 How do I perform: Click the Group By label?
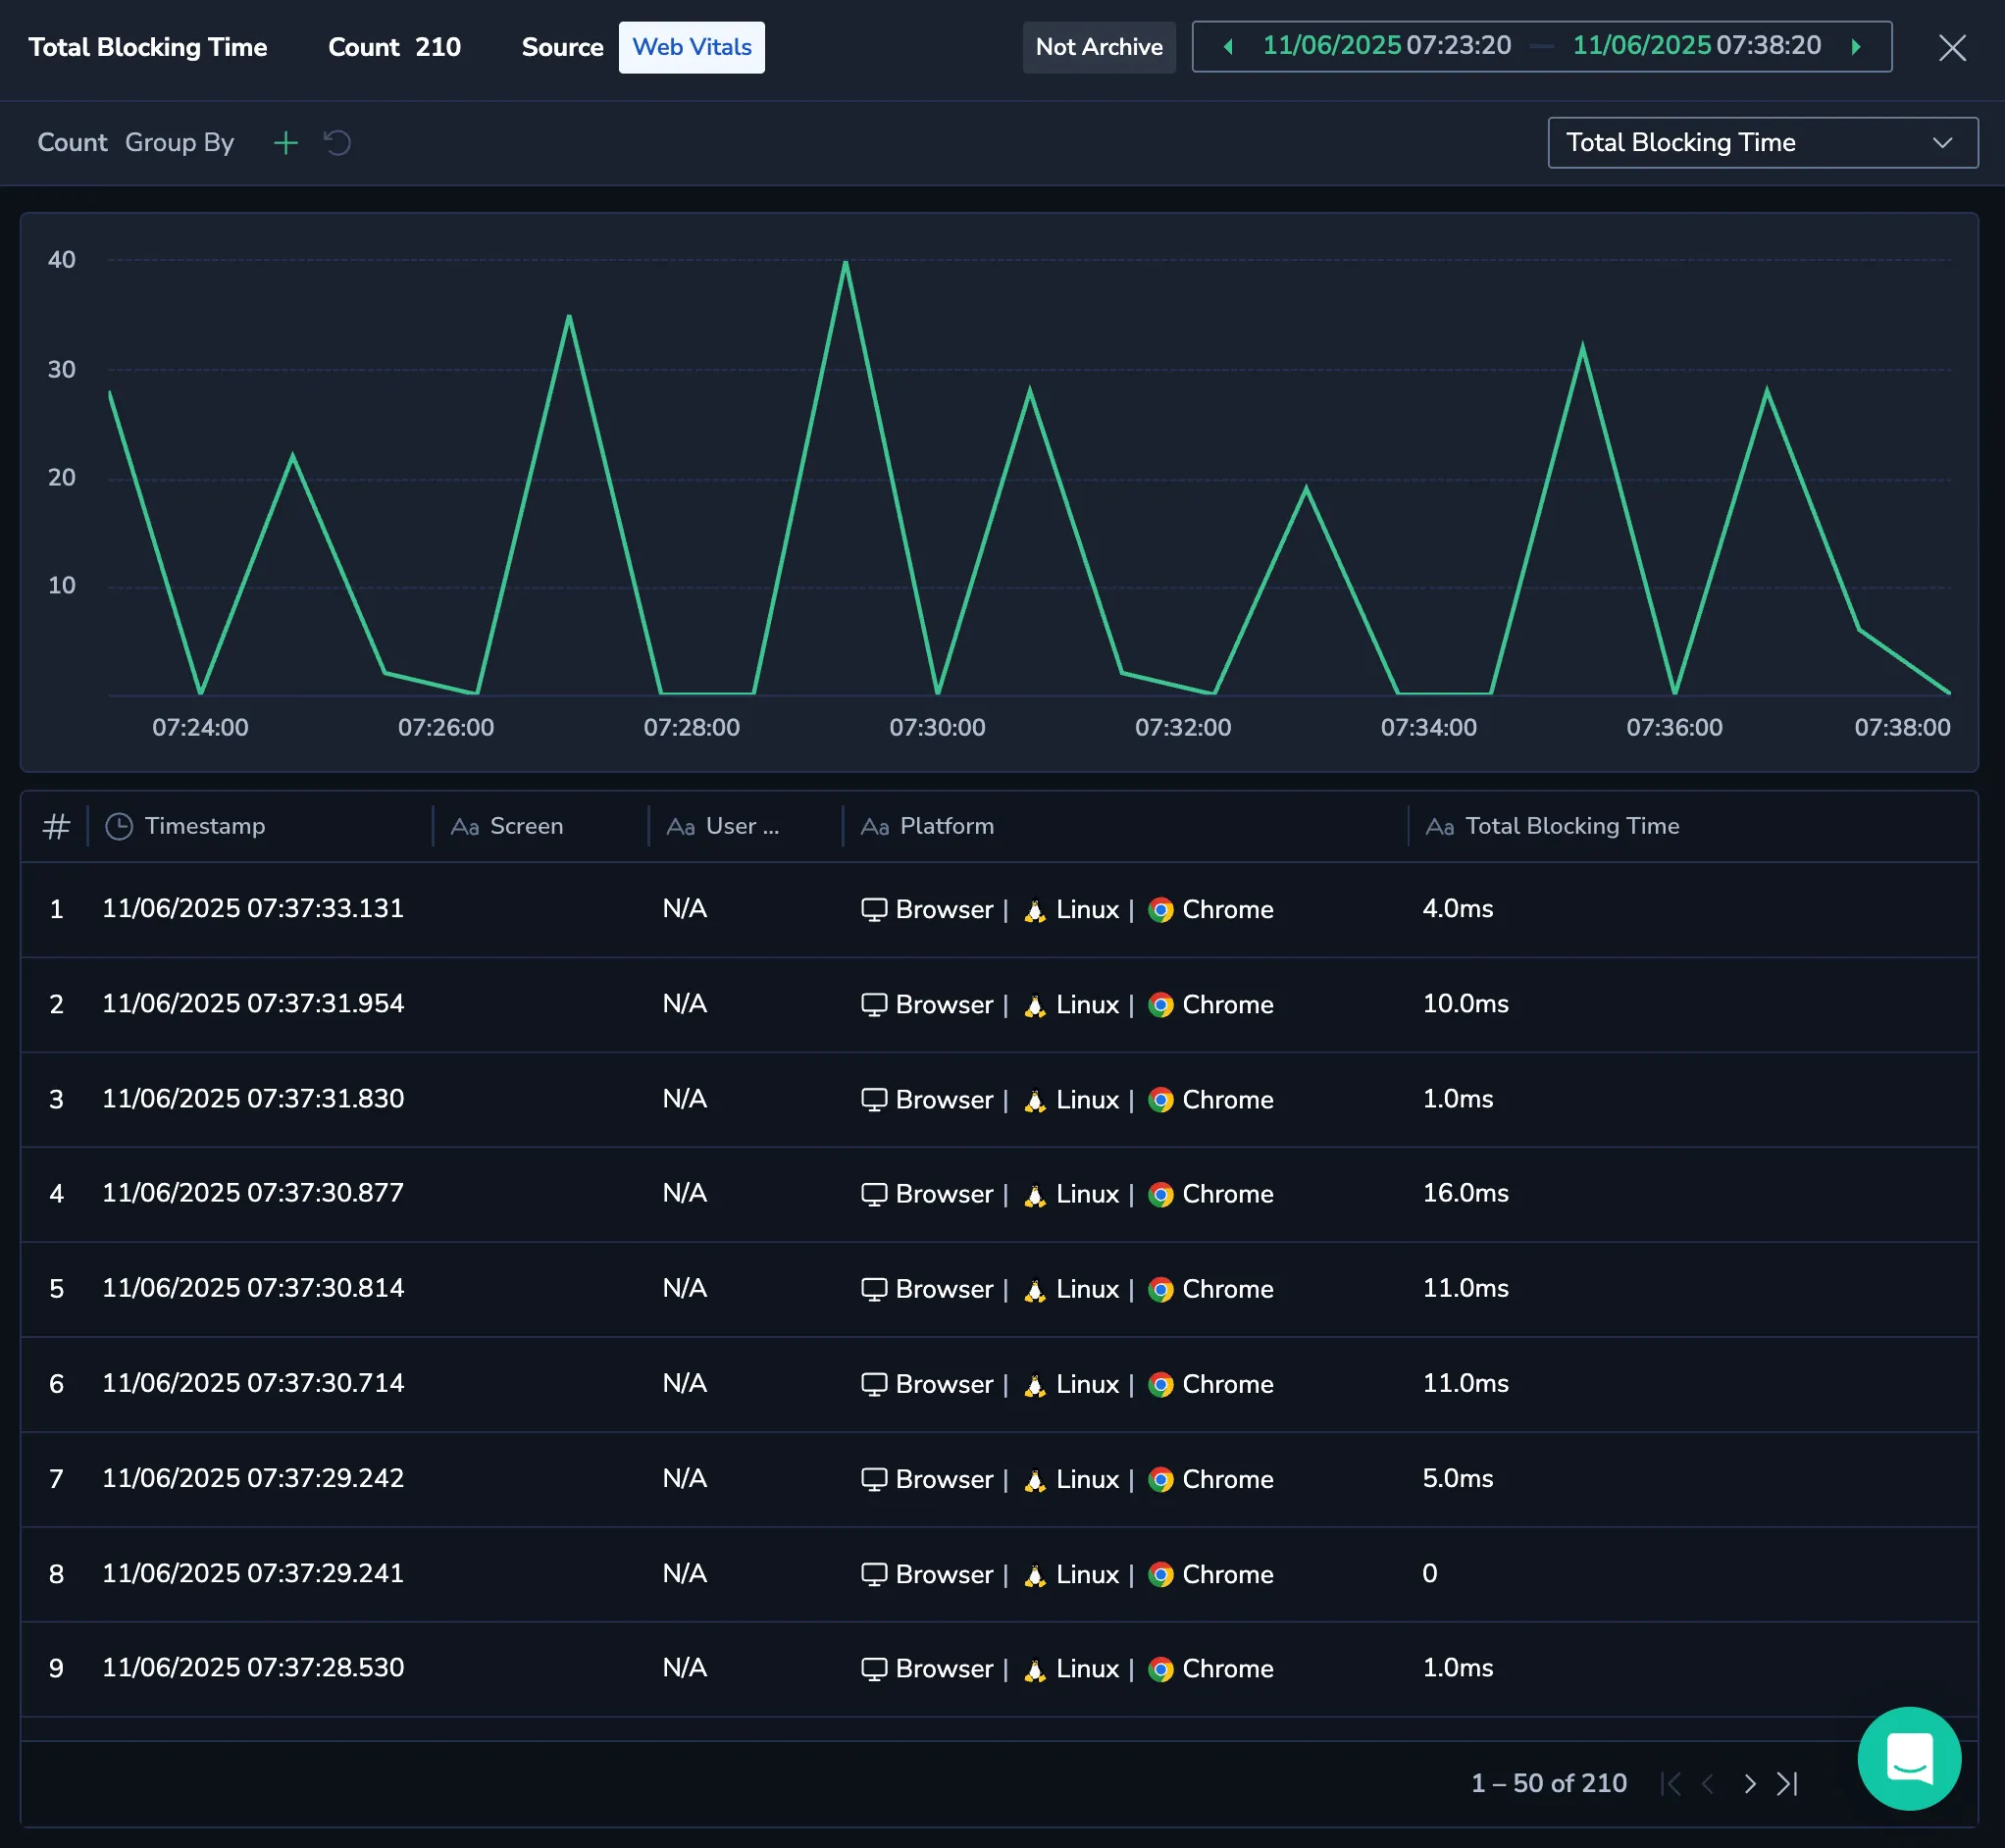click(x=179, y=143)
